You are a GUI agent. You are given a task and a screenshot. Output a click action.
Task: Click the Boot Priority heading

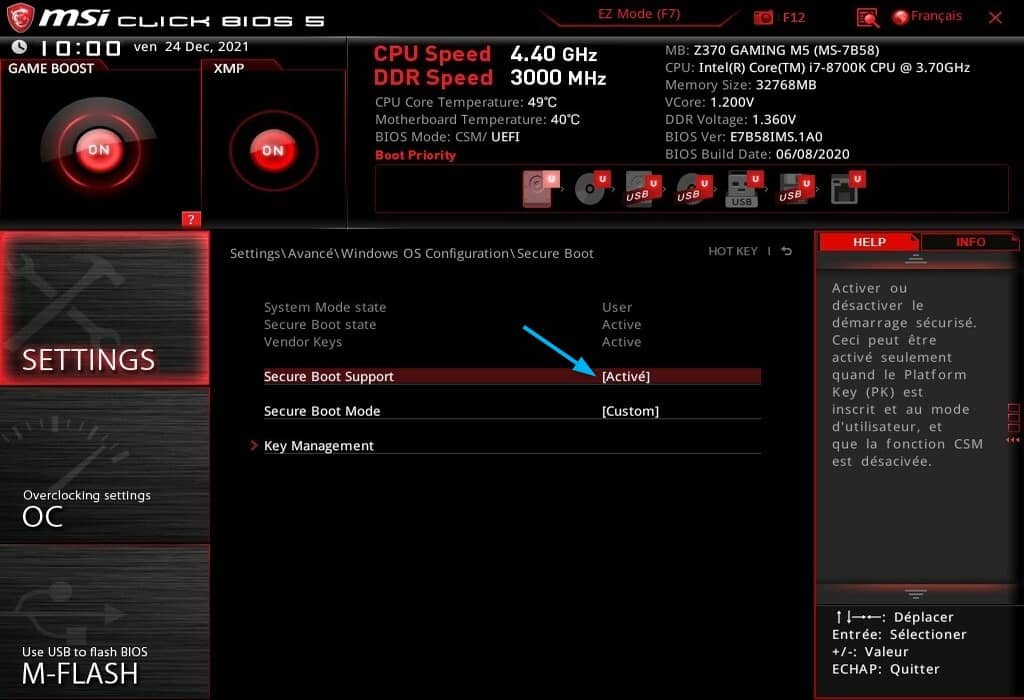click(x=415, y=155)
